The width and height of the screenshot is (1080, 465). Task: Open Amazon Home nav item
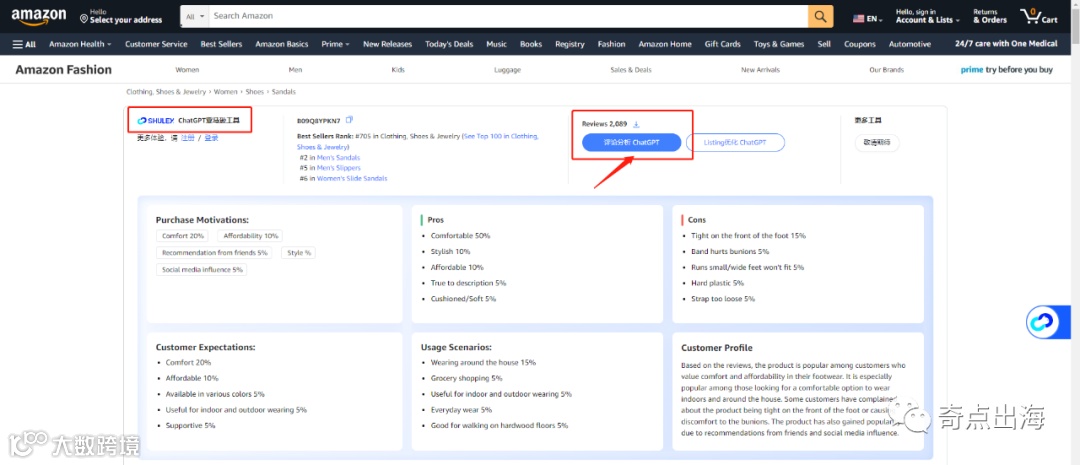[665, 44]
